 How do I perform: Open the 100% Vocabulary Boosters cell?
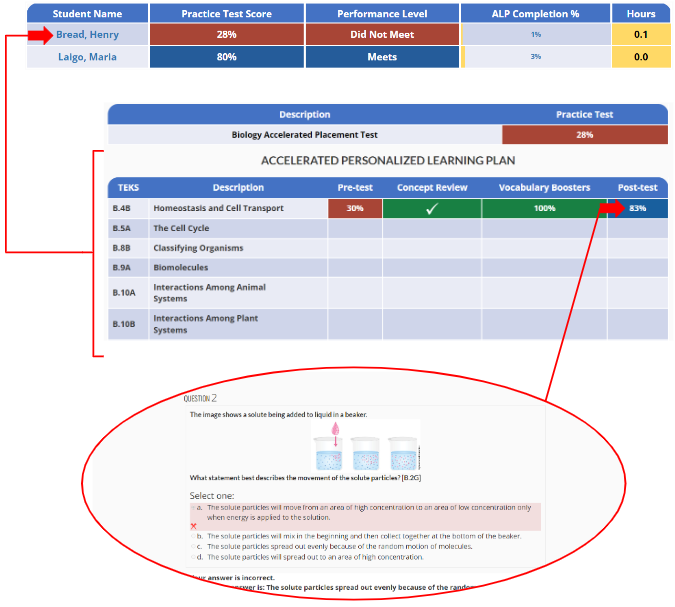click(x=544, y=209)
